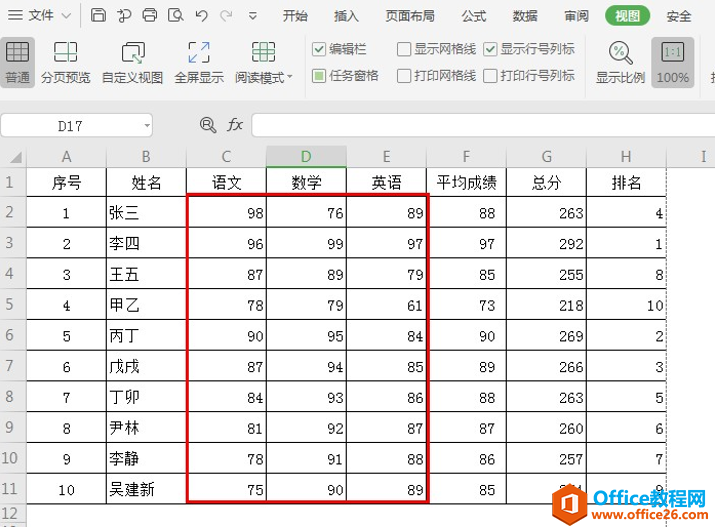Click into the formula bar input

pos(483,125)
